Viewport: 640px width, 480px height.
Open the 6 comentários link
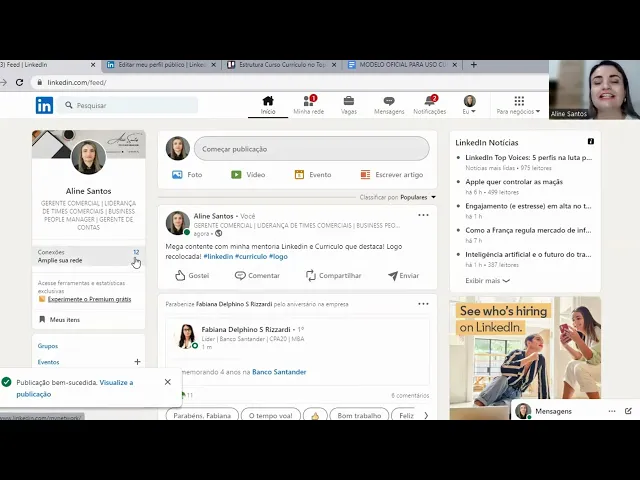[x=410, y=396]
